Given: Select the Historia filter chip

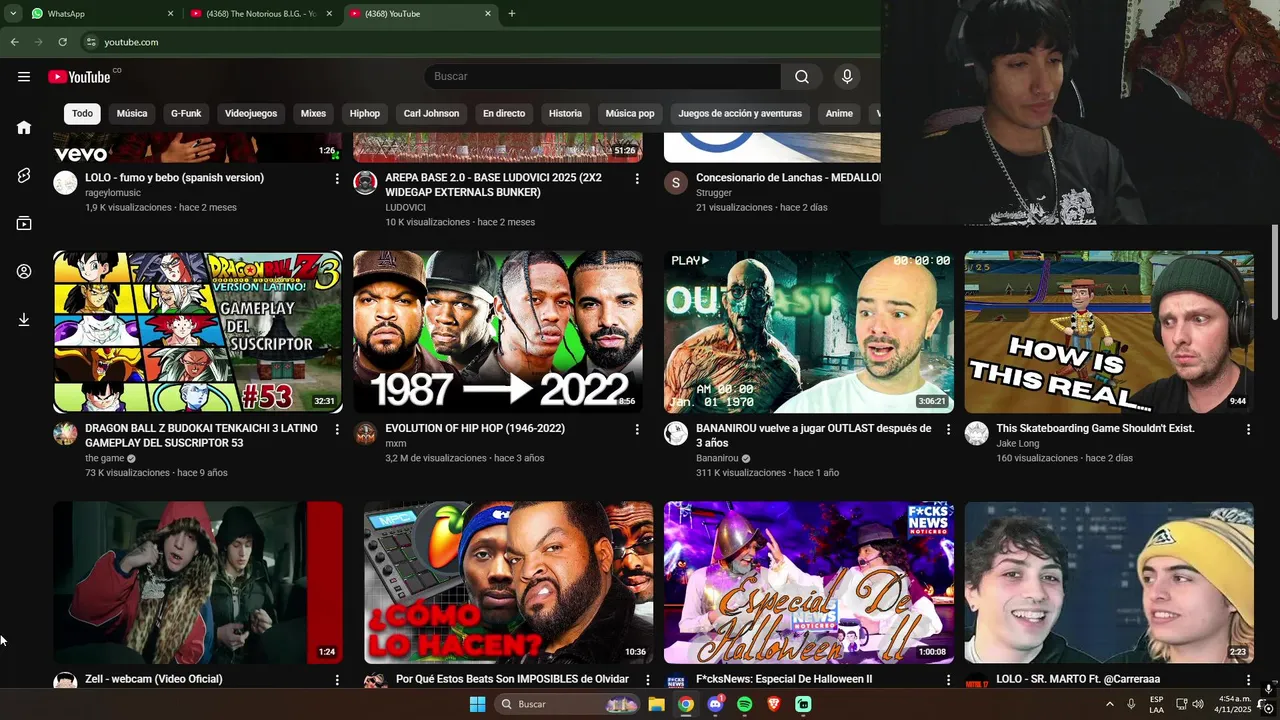Looking at the screenshot, I should pos(565,114).
